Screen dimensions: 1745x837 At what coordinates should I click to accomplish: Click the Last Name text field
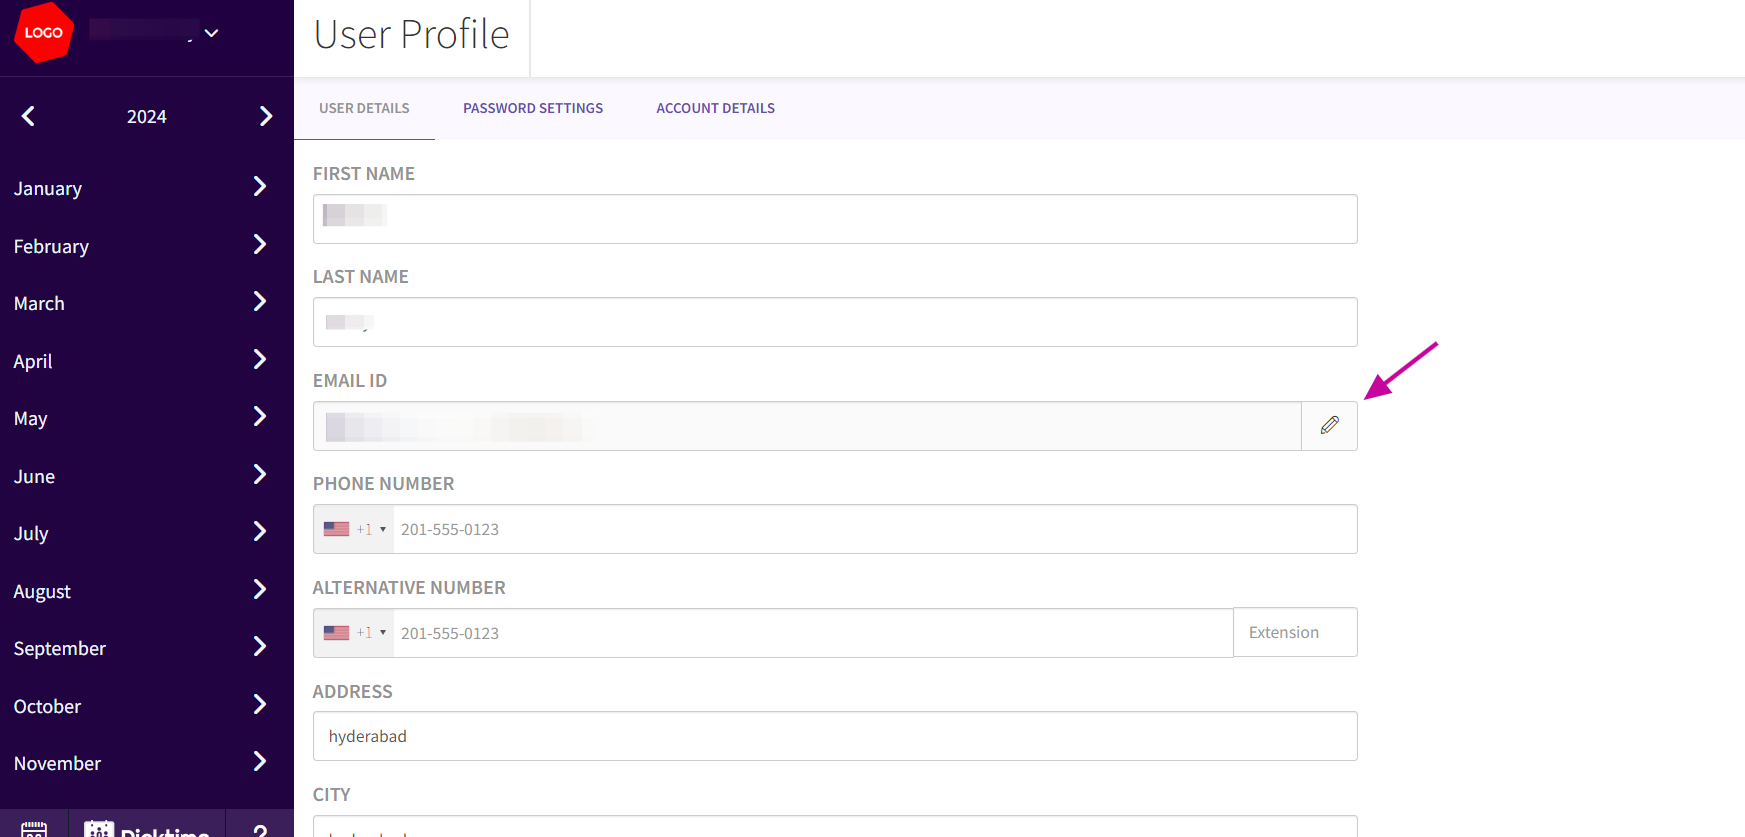pyautogui.click(x=835, y=322)
